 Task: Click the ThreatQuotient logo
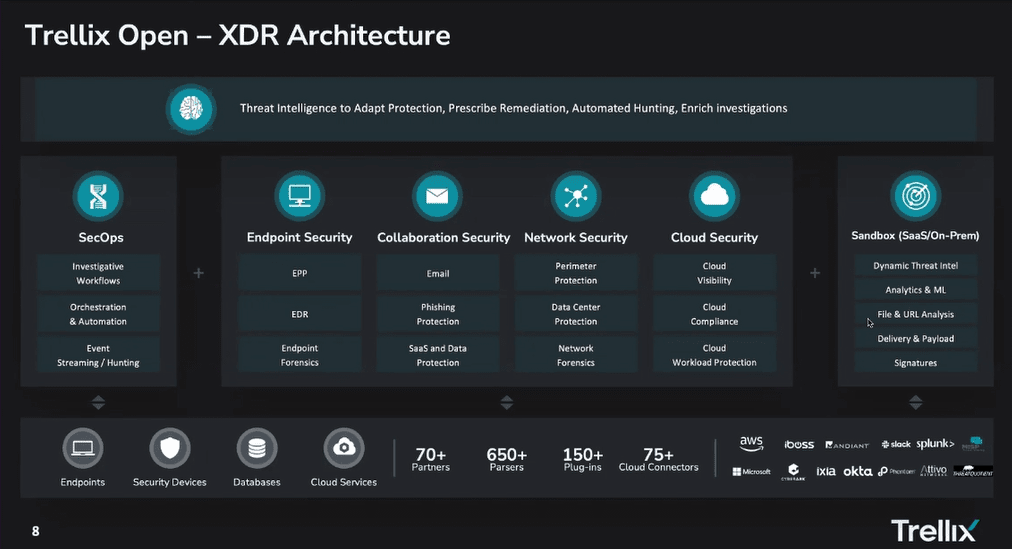click(973, 471)
